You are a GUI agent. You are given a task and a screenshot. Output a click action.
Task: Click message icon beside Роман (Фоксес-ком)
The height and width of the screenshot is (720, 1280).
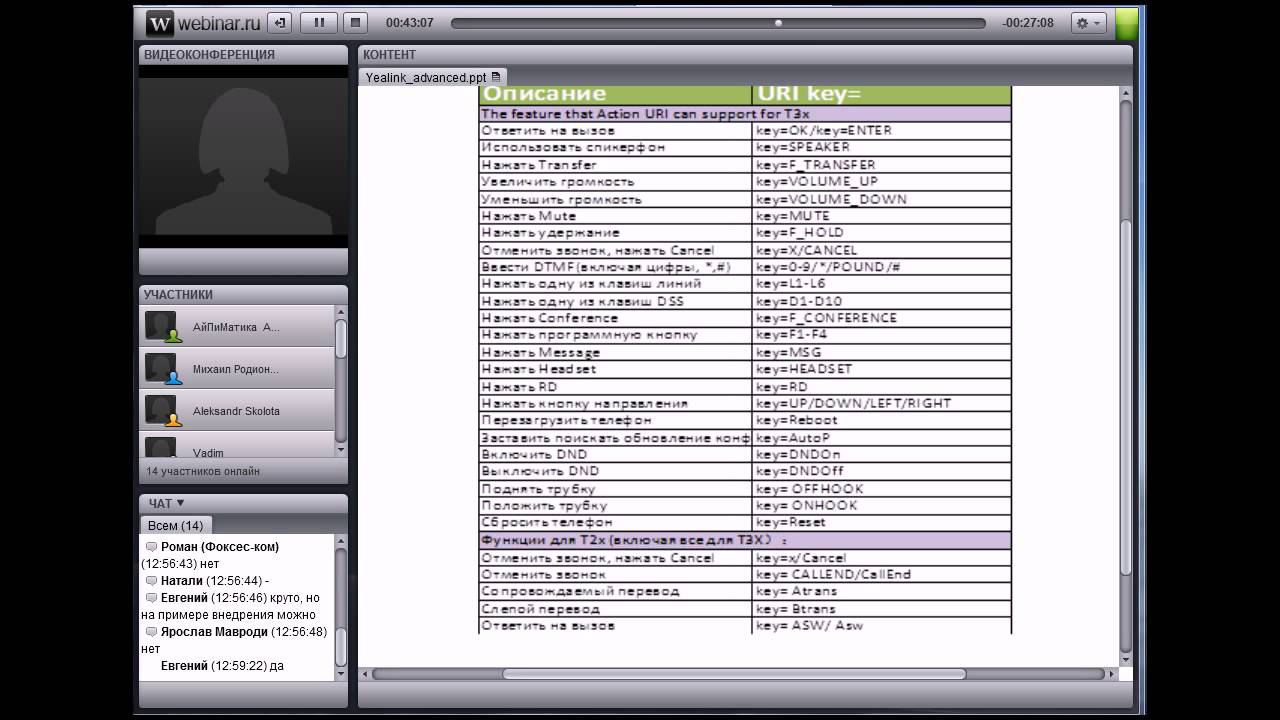click(152, 547)
